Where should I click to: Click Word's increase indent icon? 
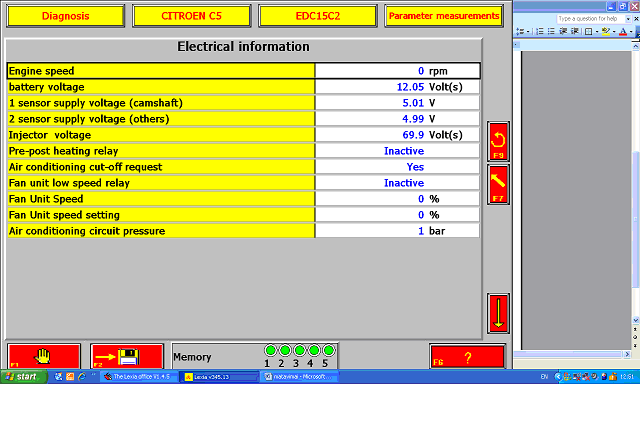tap(575, 31)
